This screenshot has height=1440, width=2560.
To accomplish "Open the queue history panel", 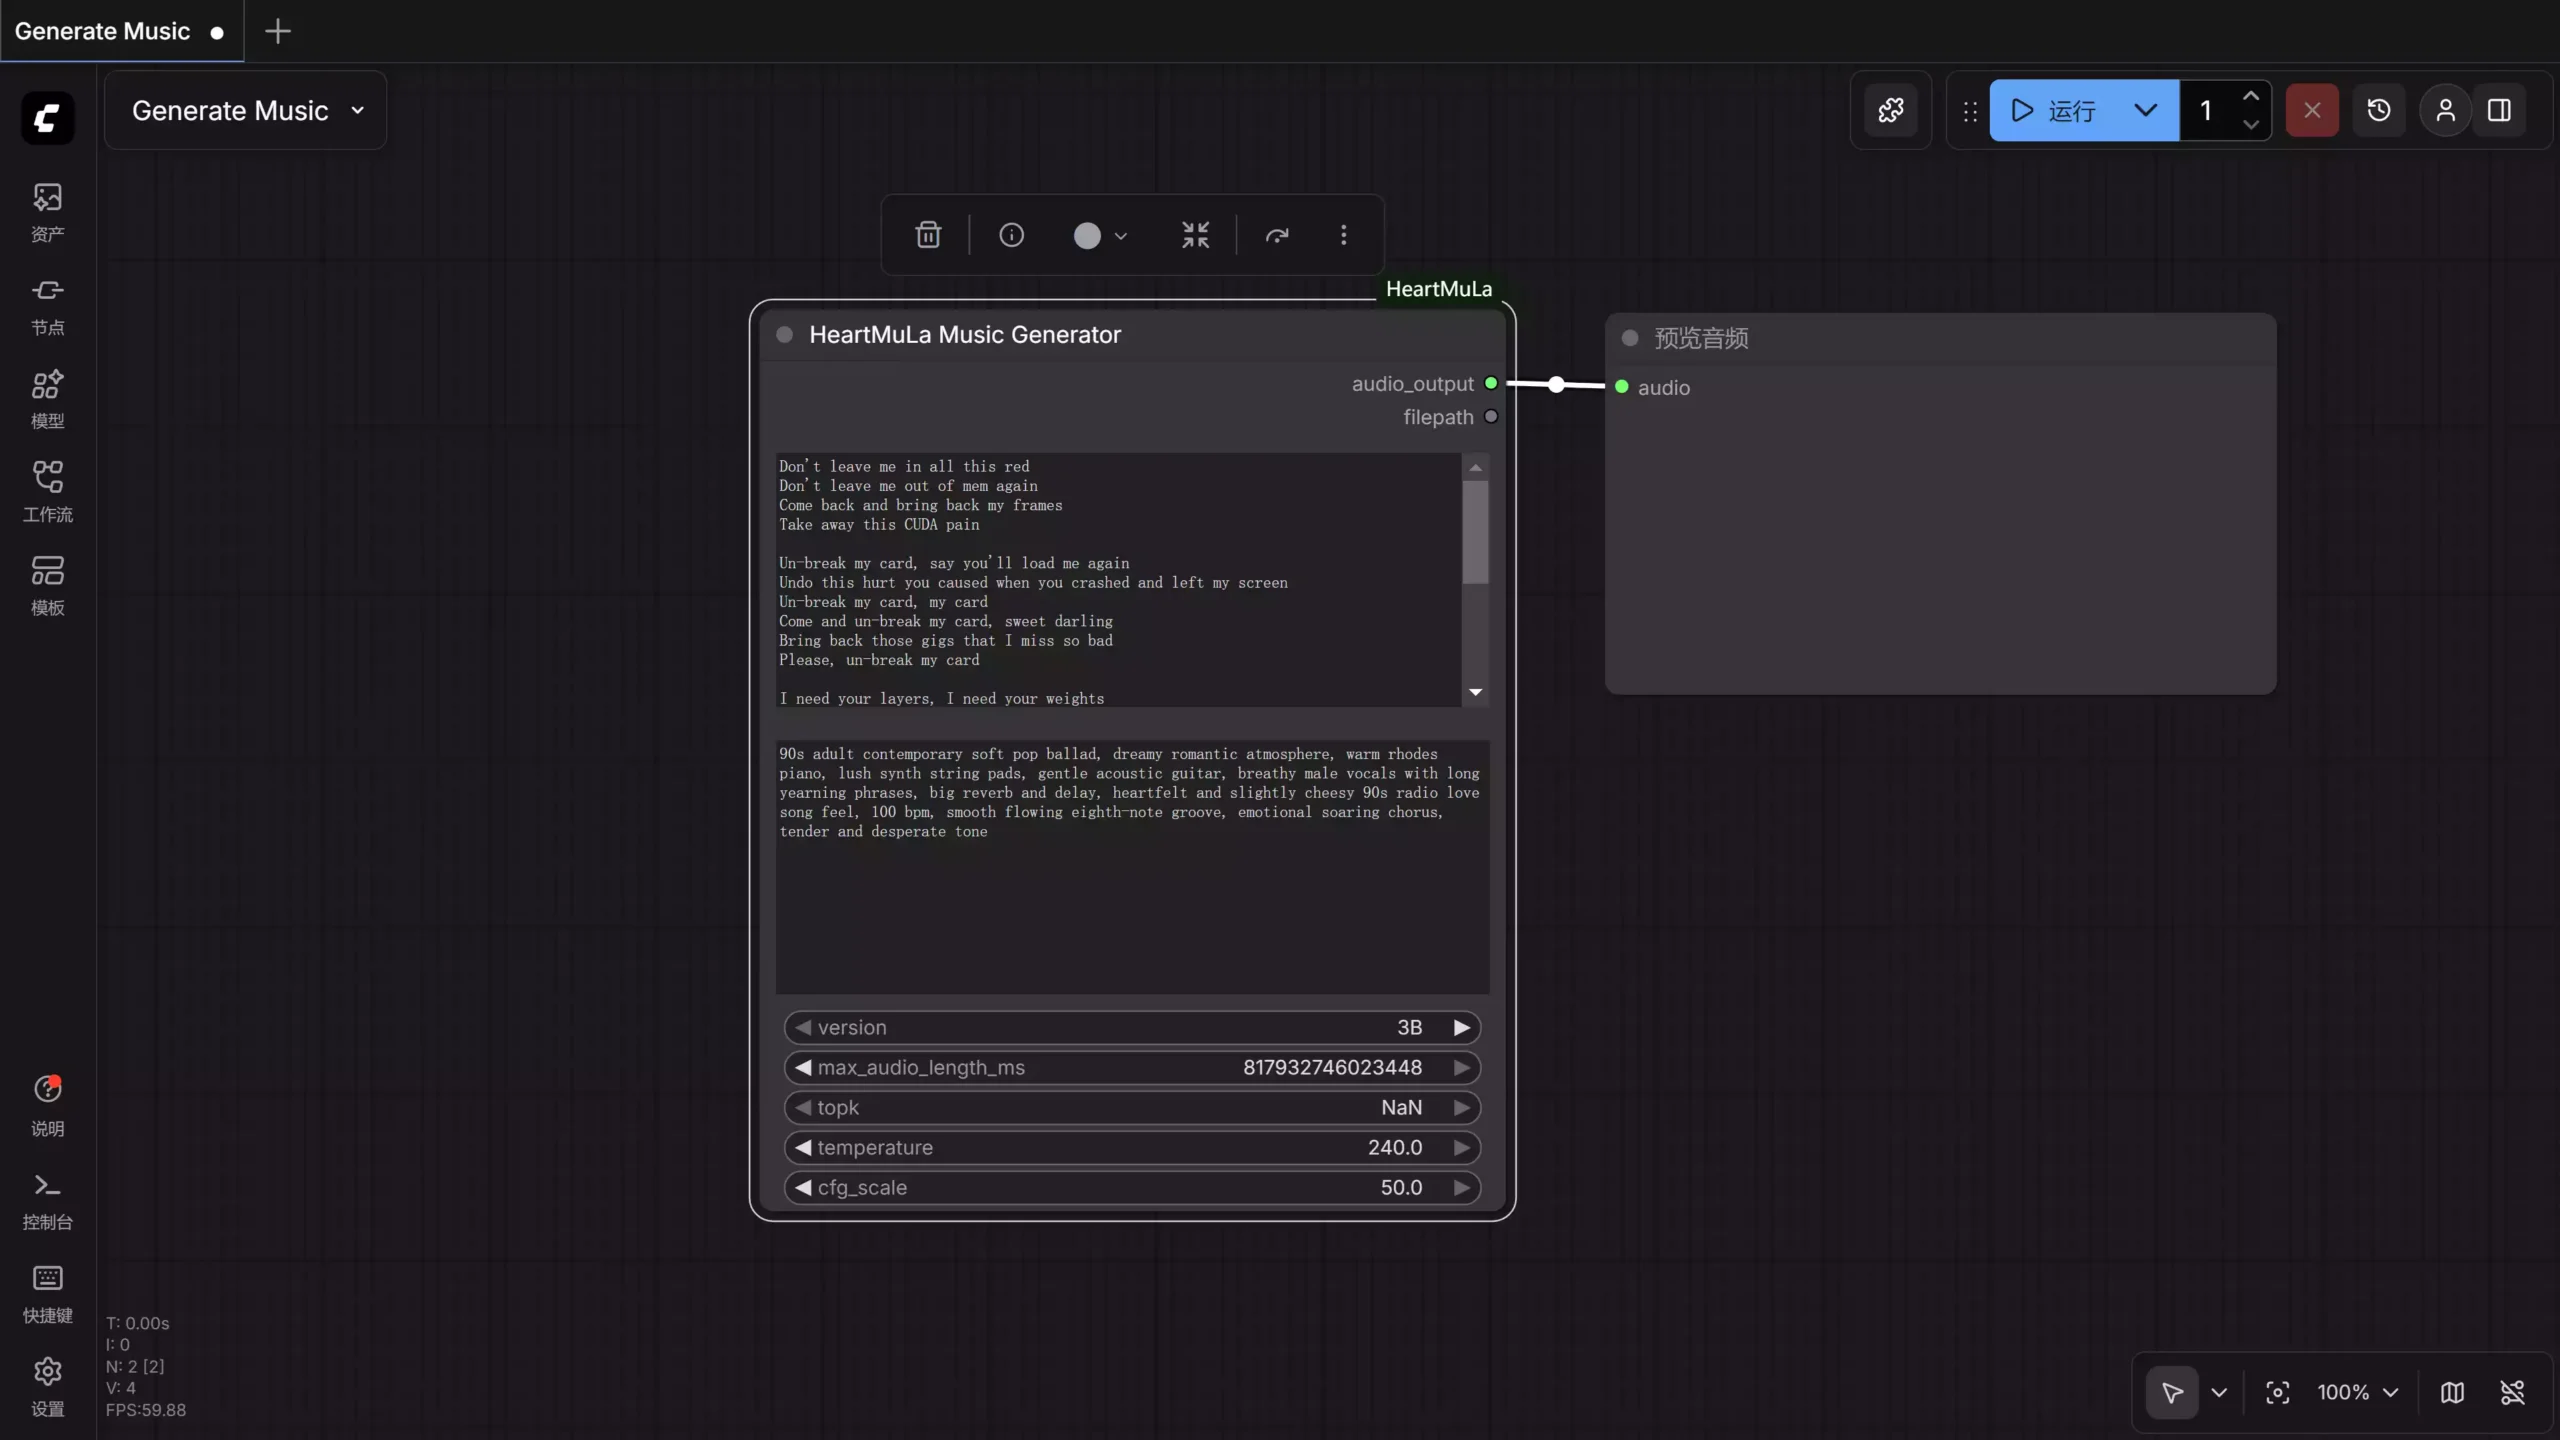I will coord(2379,110).
